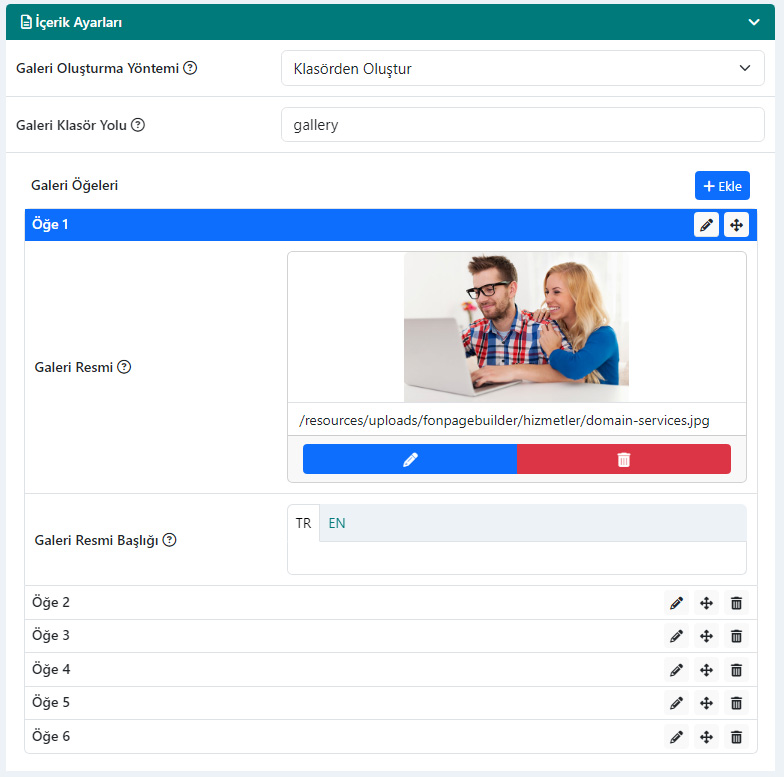
Task: Click the move arrows icon on Öğe 1
Action: [x=736, y=225]
